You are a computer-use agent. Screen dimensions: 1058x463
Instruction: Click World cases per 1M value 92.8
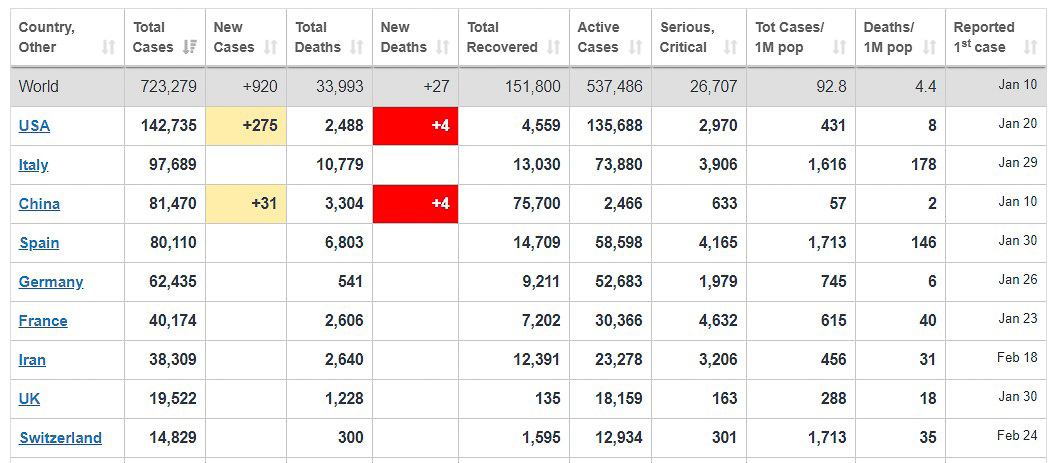[831, 86]
